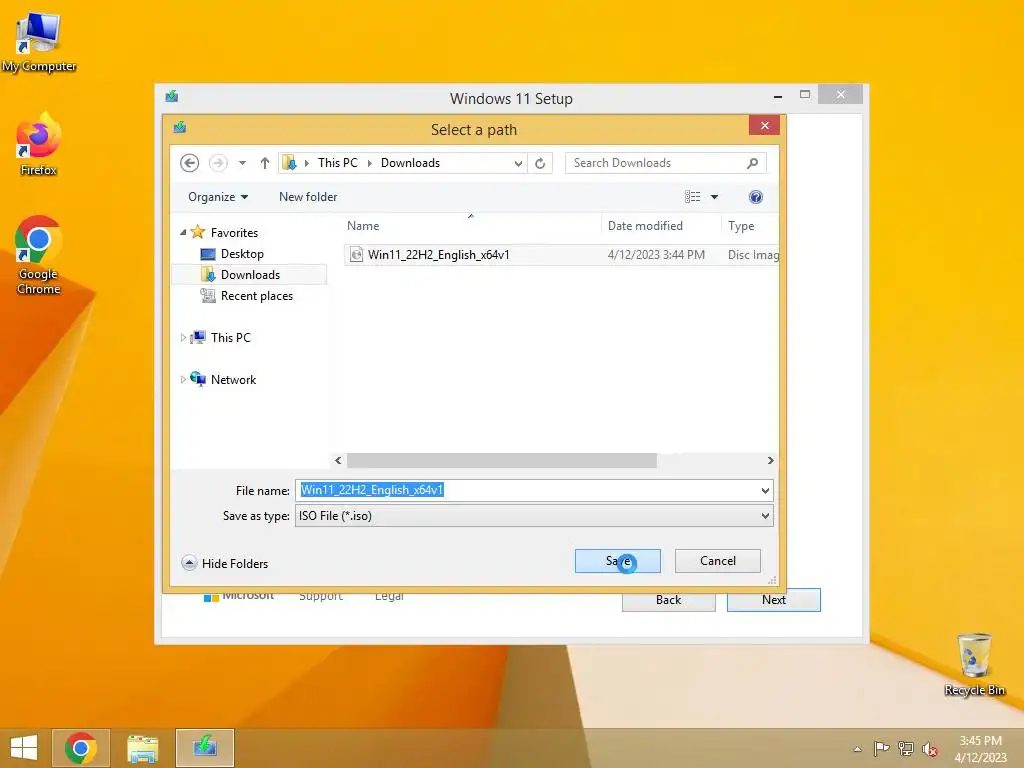
Task: Click the search magnifier icon
Action: click(752, 163)
